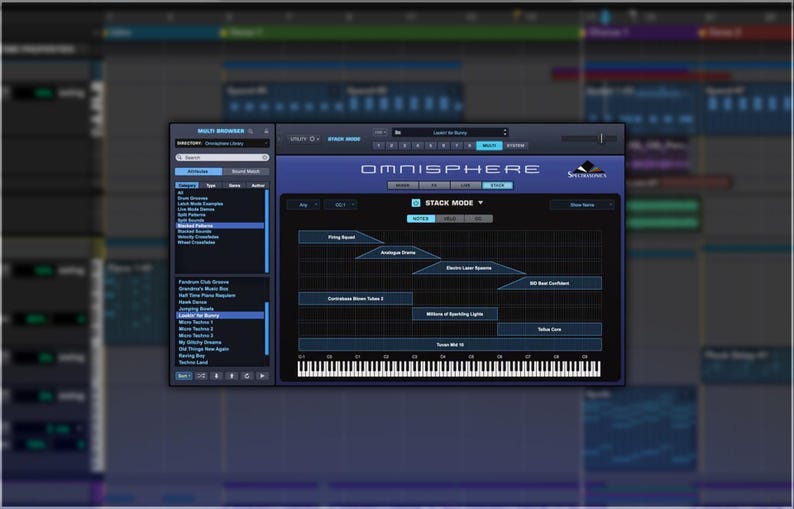The image size is (794, 509).
Task: Click the Multi Browser magnifier icon
Action: click(x=251, y=131)
